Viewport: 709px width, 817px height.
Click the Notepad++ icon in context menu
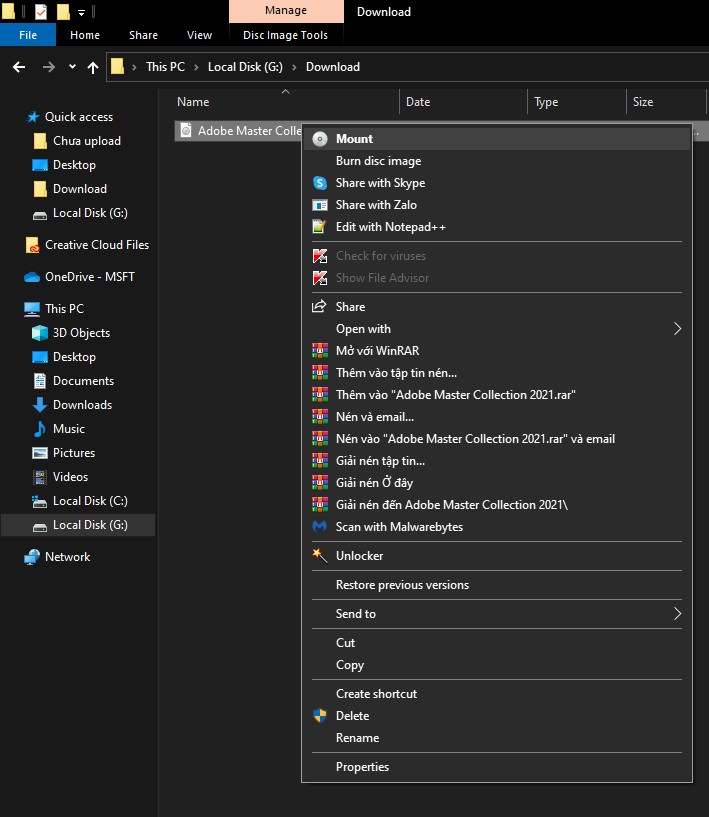click(x=320, y=227)
